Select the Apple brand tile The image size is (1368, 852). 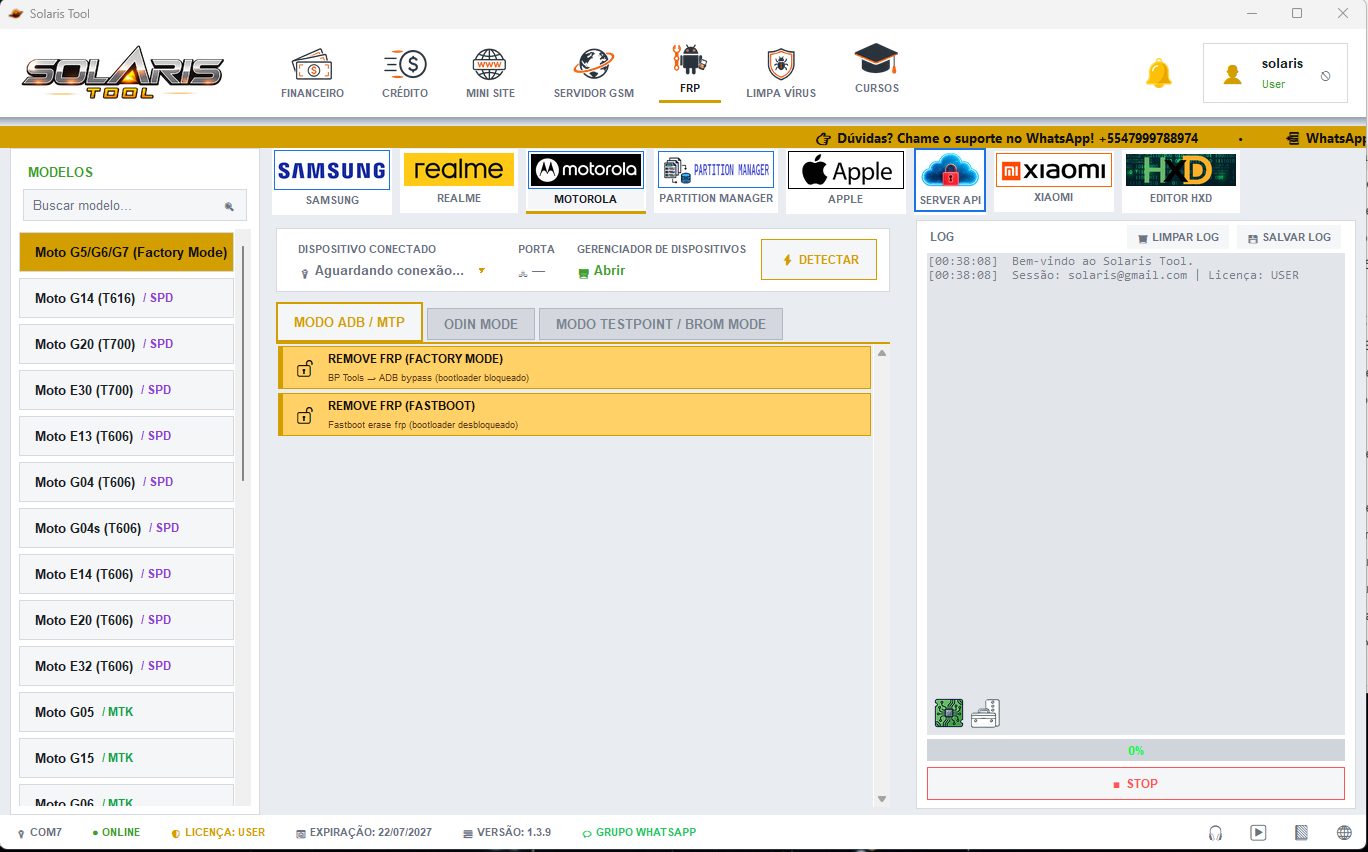845,180
